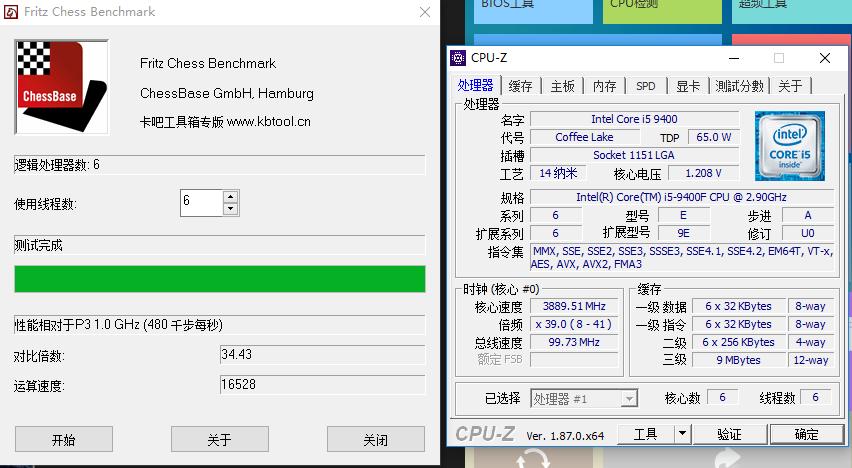
Task: Click the Coffee Lake codename field
Action: click(x=584, y=137)
